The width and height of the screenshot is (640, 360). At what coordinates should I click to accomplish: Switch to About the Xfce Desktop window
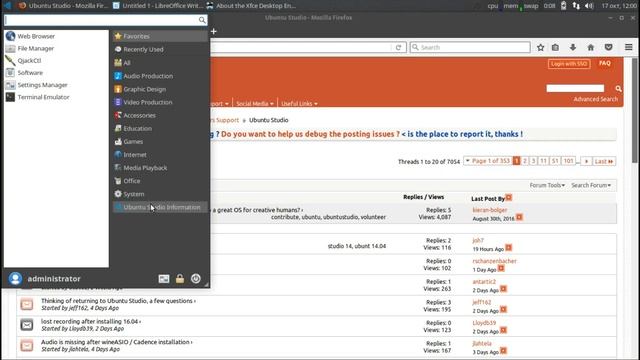click(251, 6)
